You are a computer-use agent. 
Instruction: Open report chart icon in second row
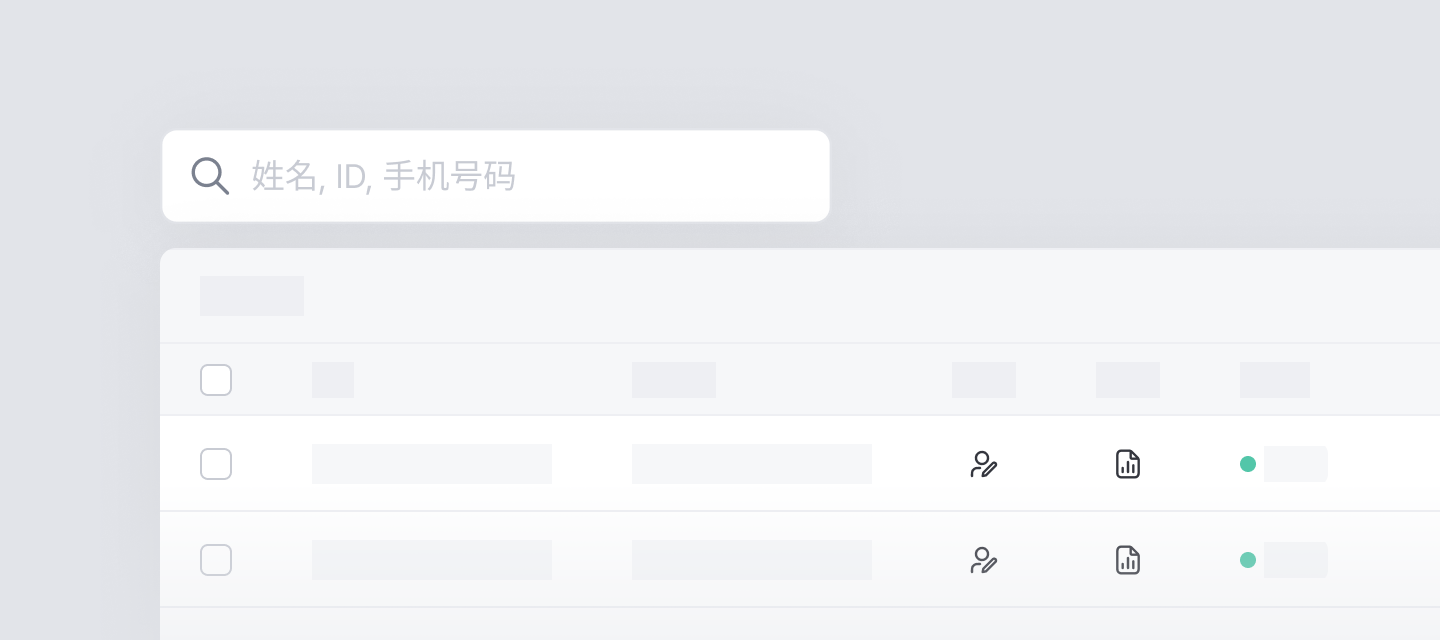click(1128, 560)
